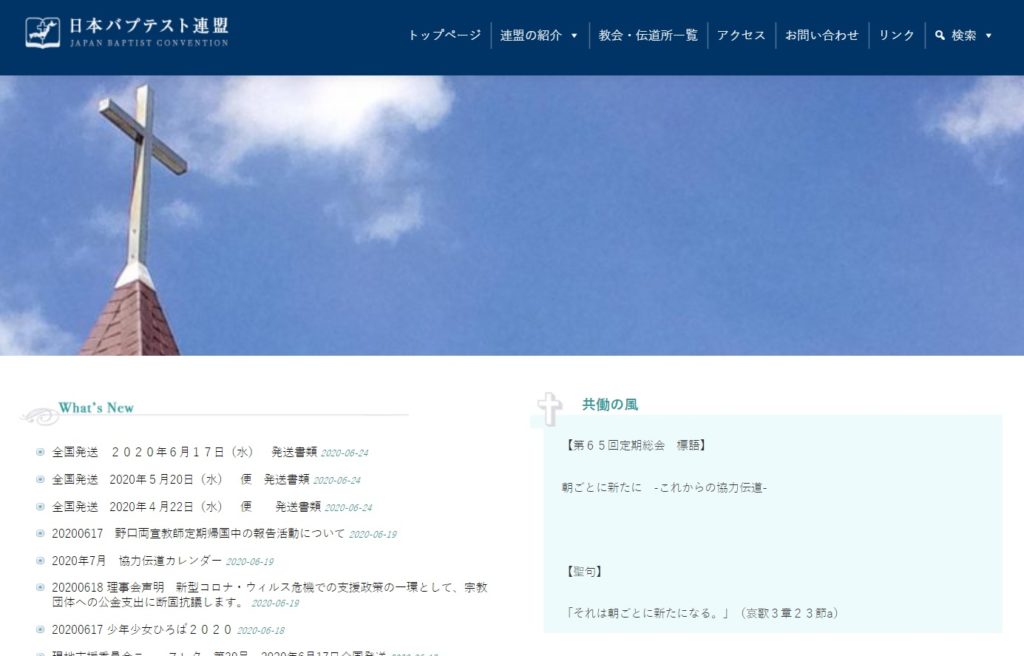
Task: Click the Japan Baptist Convention logo icon
Action: click(42, 33)
